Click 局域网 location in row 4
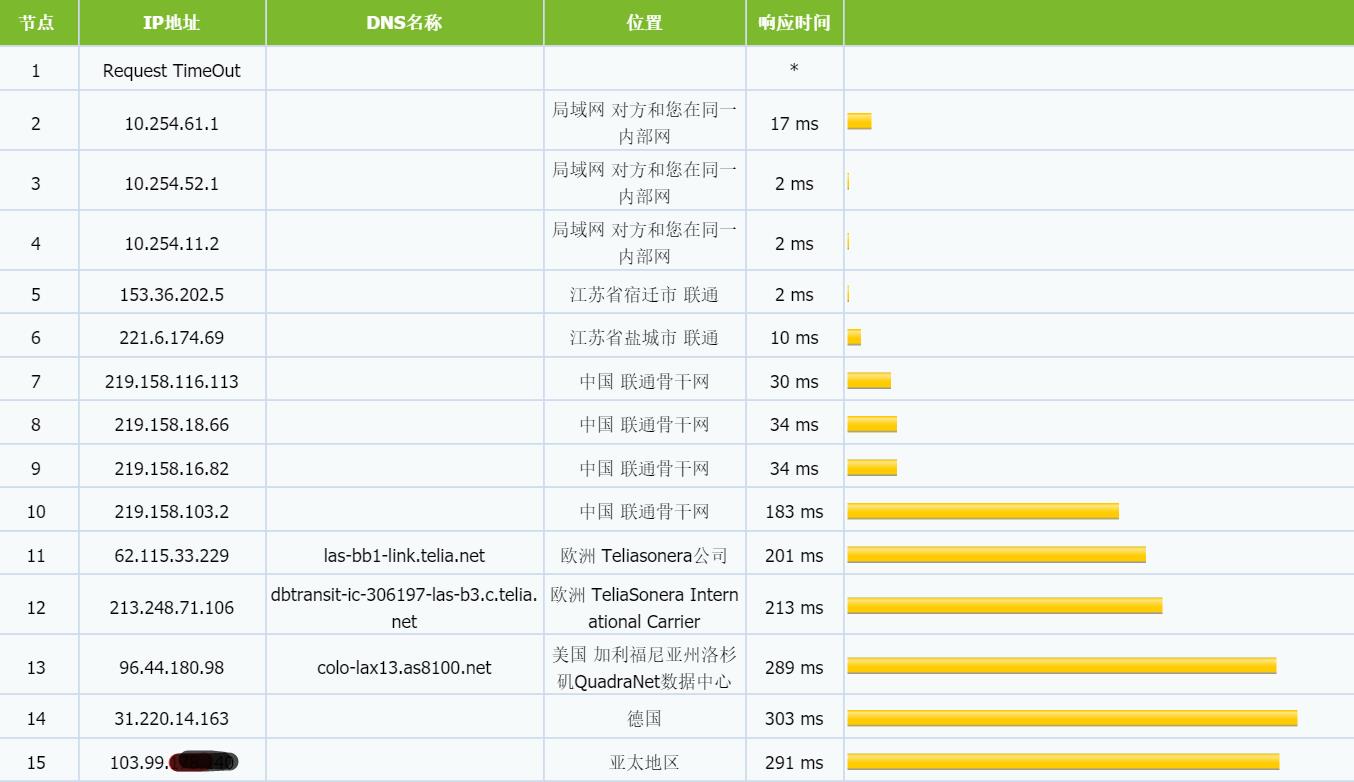Viewport: 1354px width, 782px height. [645, 244]
